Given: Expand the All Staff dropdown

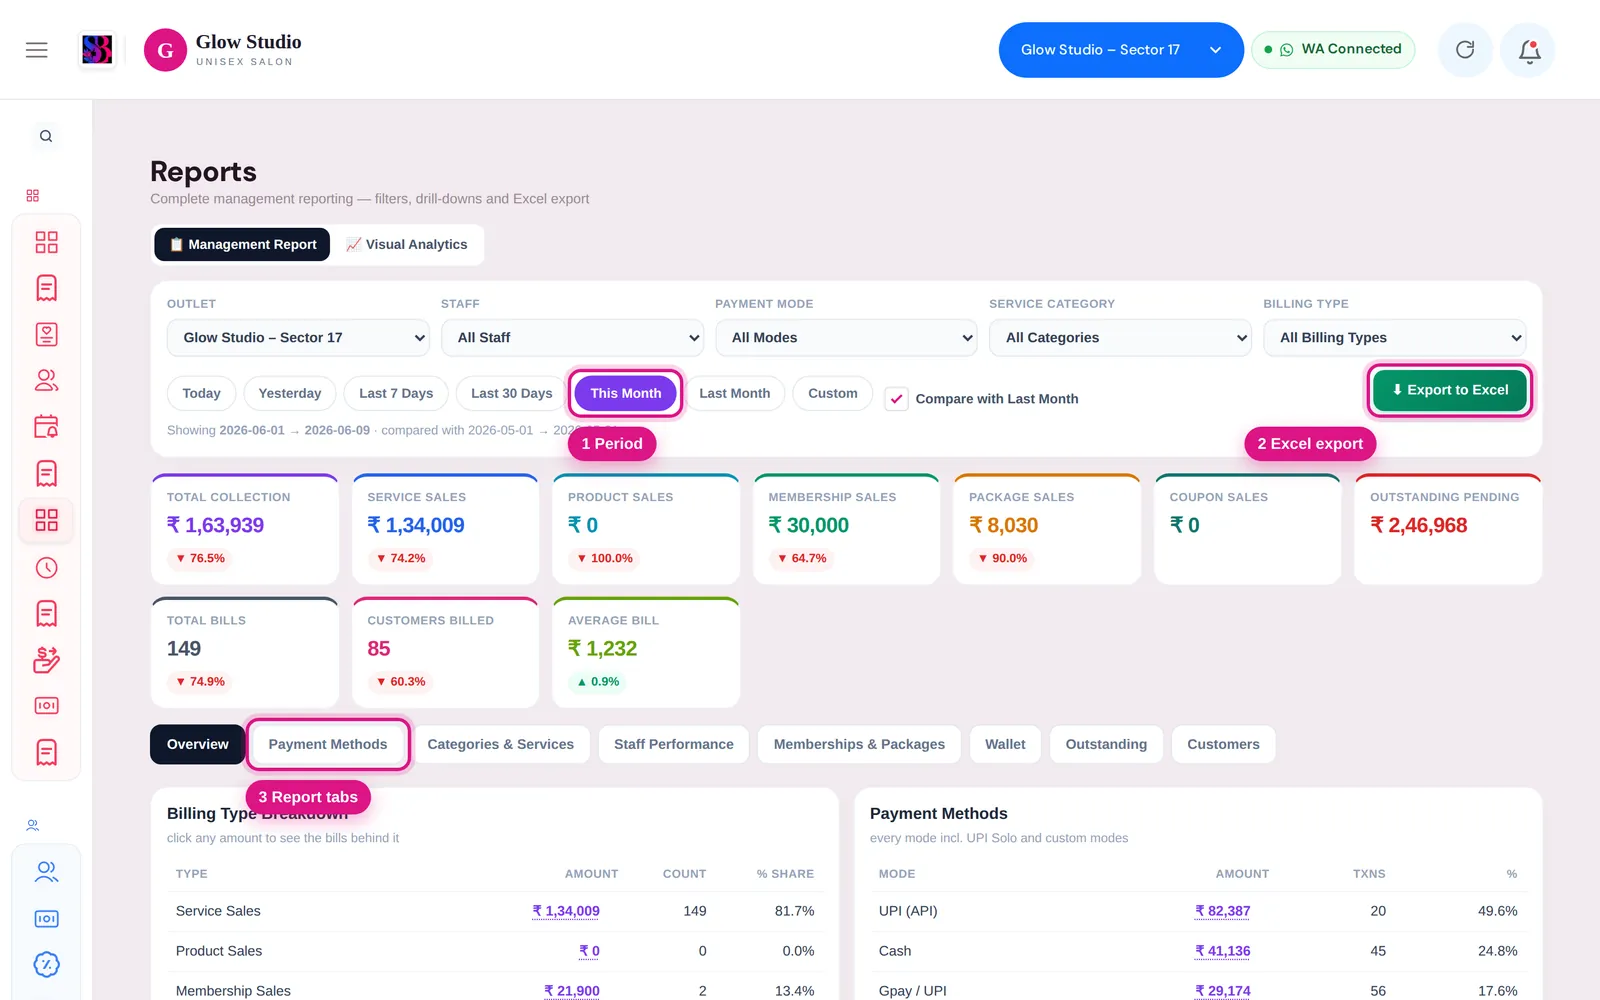Looking at the screenshot, I should click(572, 338).
